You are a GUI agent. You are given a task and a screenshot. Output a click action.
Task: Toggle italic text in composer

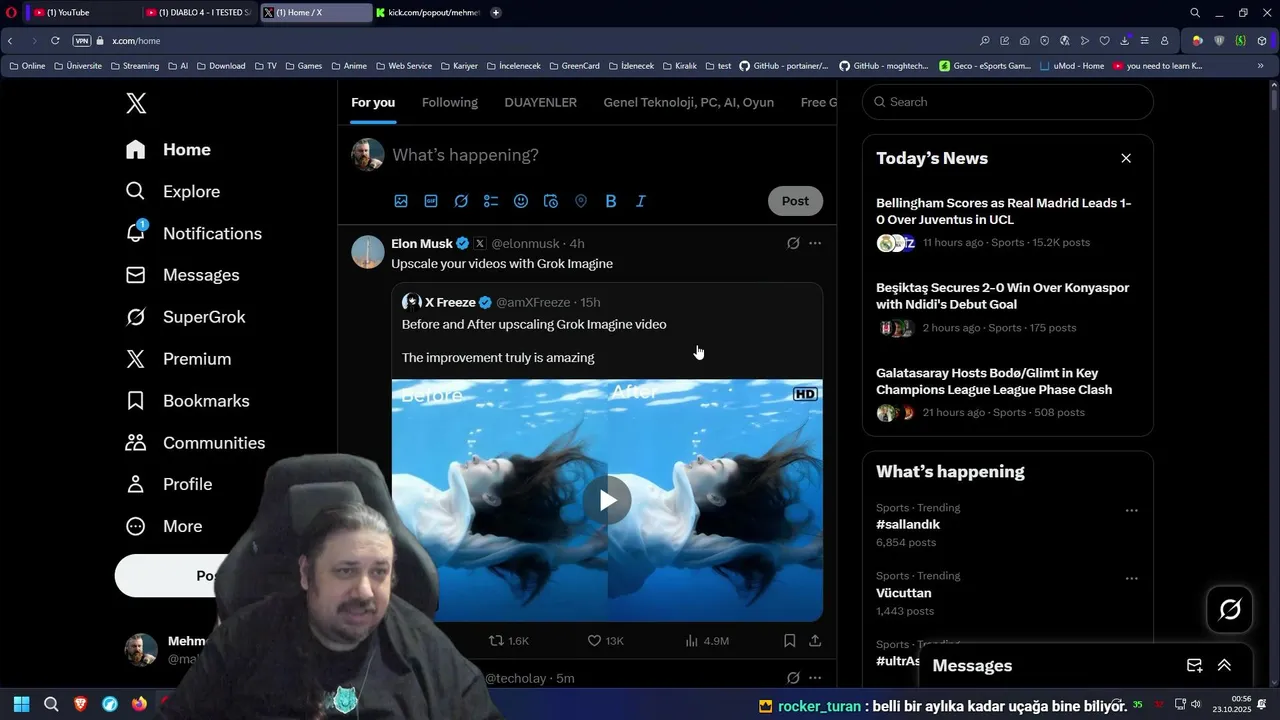click(x=641, y=201)
